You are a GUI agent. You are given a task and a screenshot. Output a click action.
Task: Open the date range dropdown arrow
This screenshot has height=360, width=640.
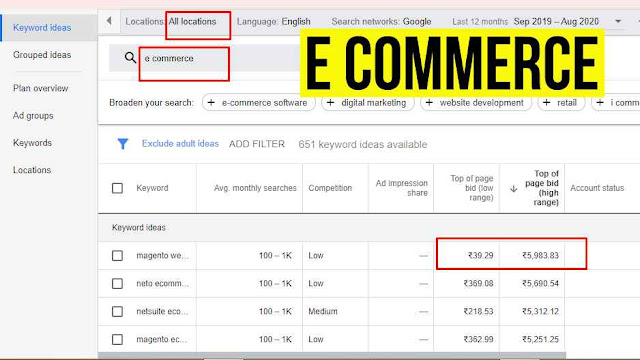tap(618, 21)
